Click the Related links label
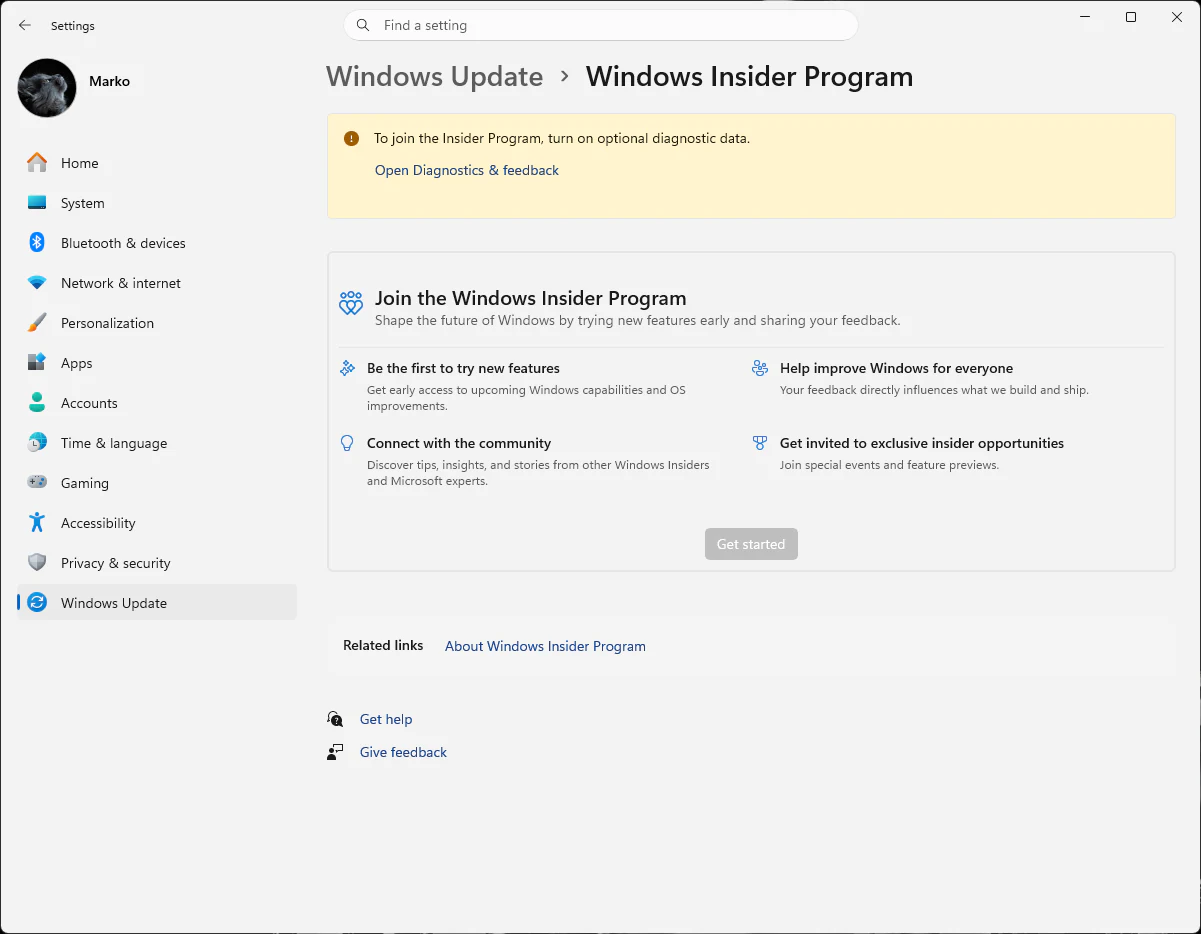This screenshot has width=1201, height=934. coord(383,645)
